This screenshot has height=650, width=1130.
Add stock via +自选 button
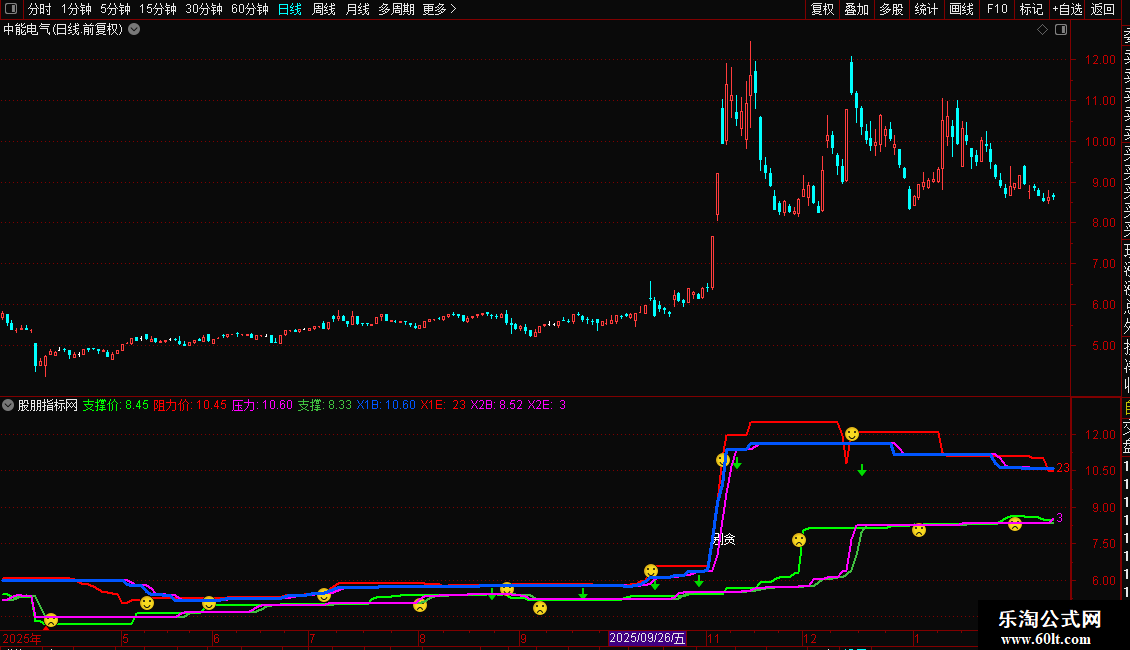1067,9
